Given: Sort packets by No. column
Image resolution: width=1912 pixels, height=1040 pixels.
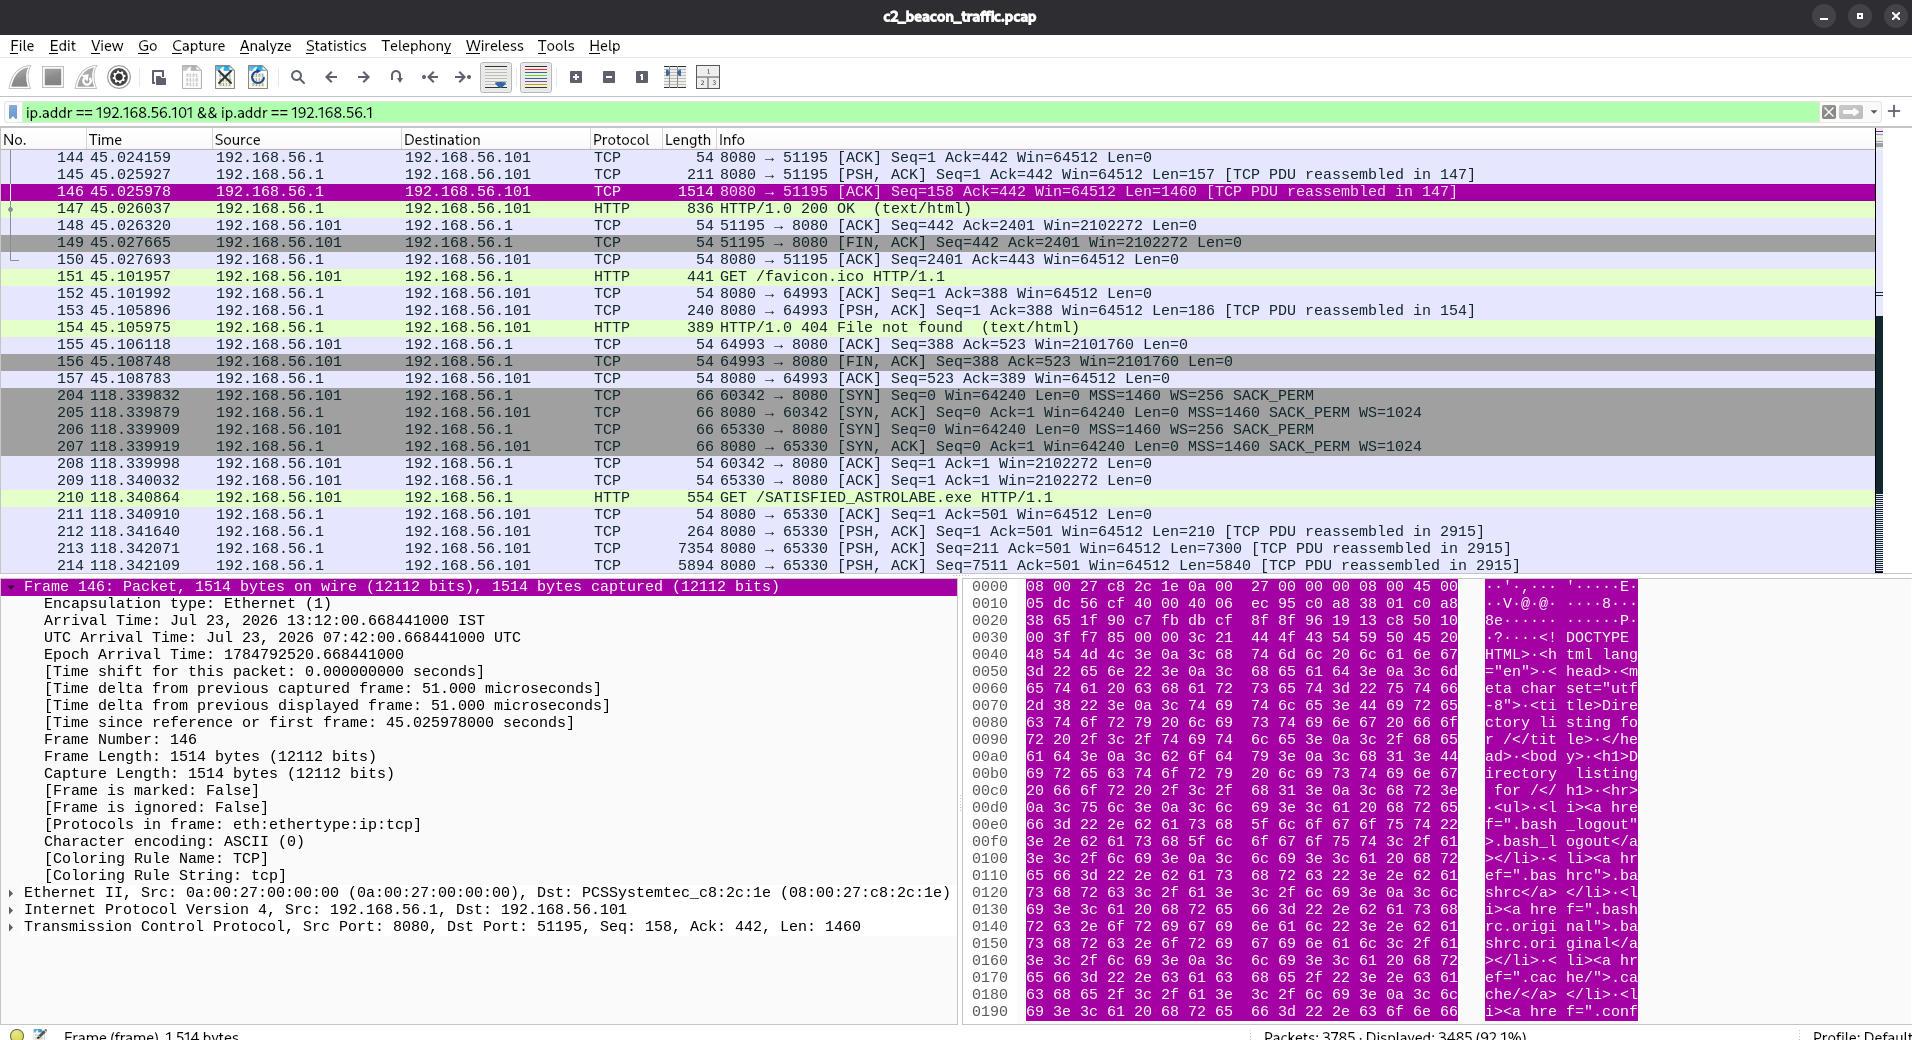Looking at the screenshot, I should [43, 140].
